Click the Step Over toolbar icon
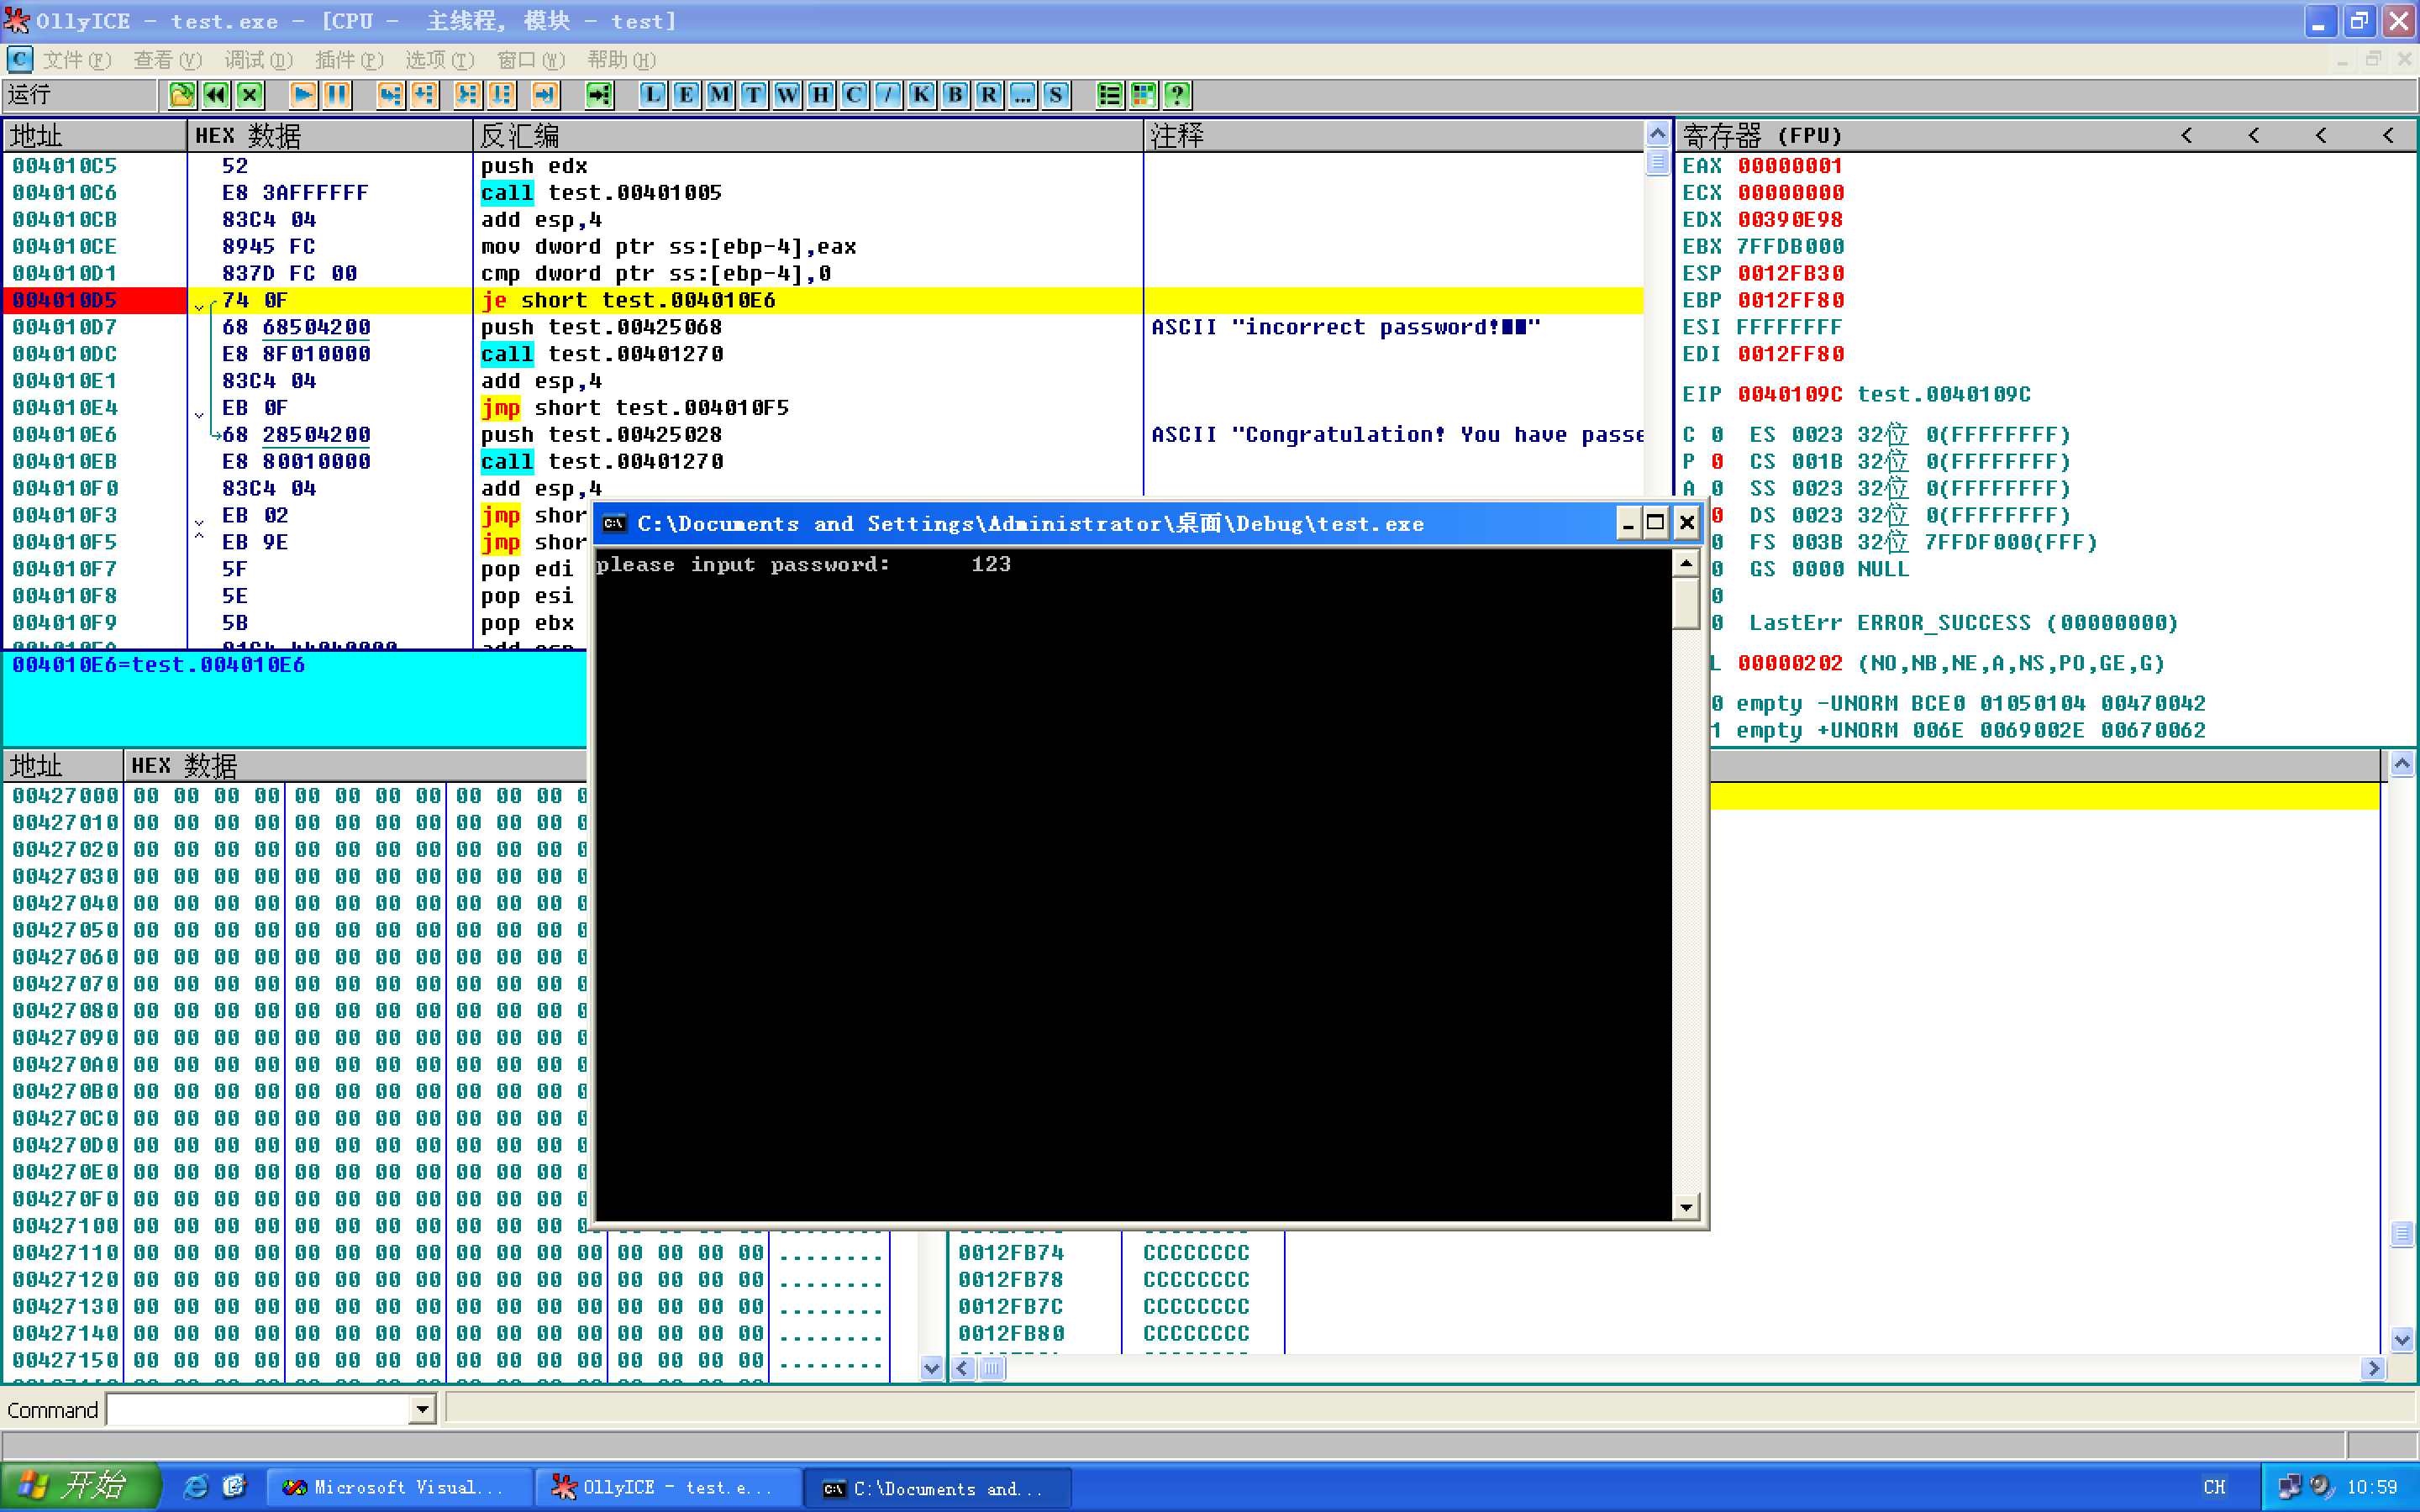The width and height of the screenshot is (2420, 1512). 424,95
